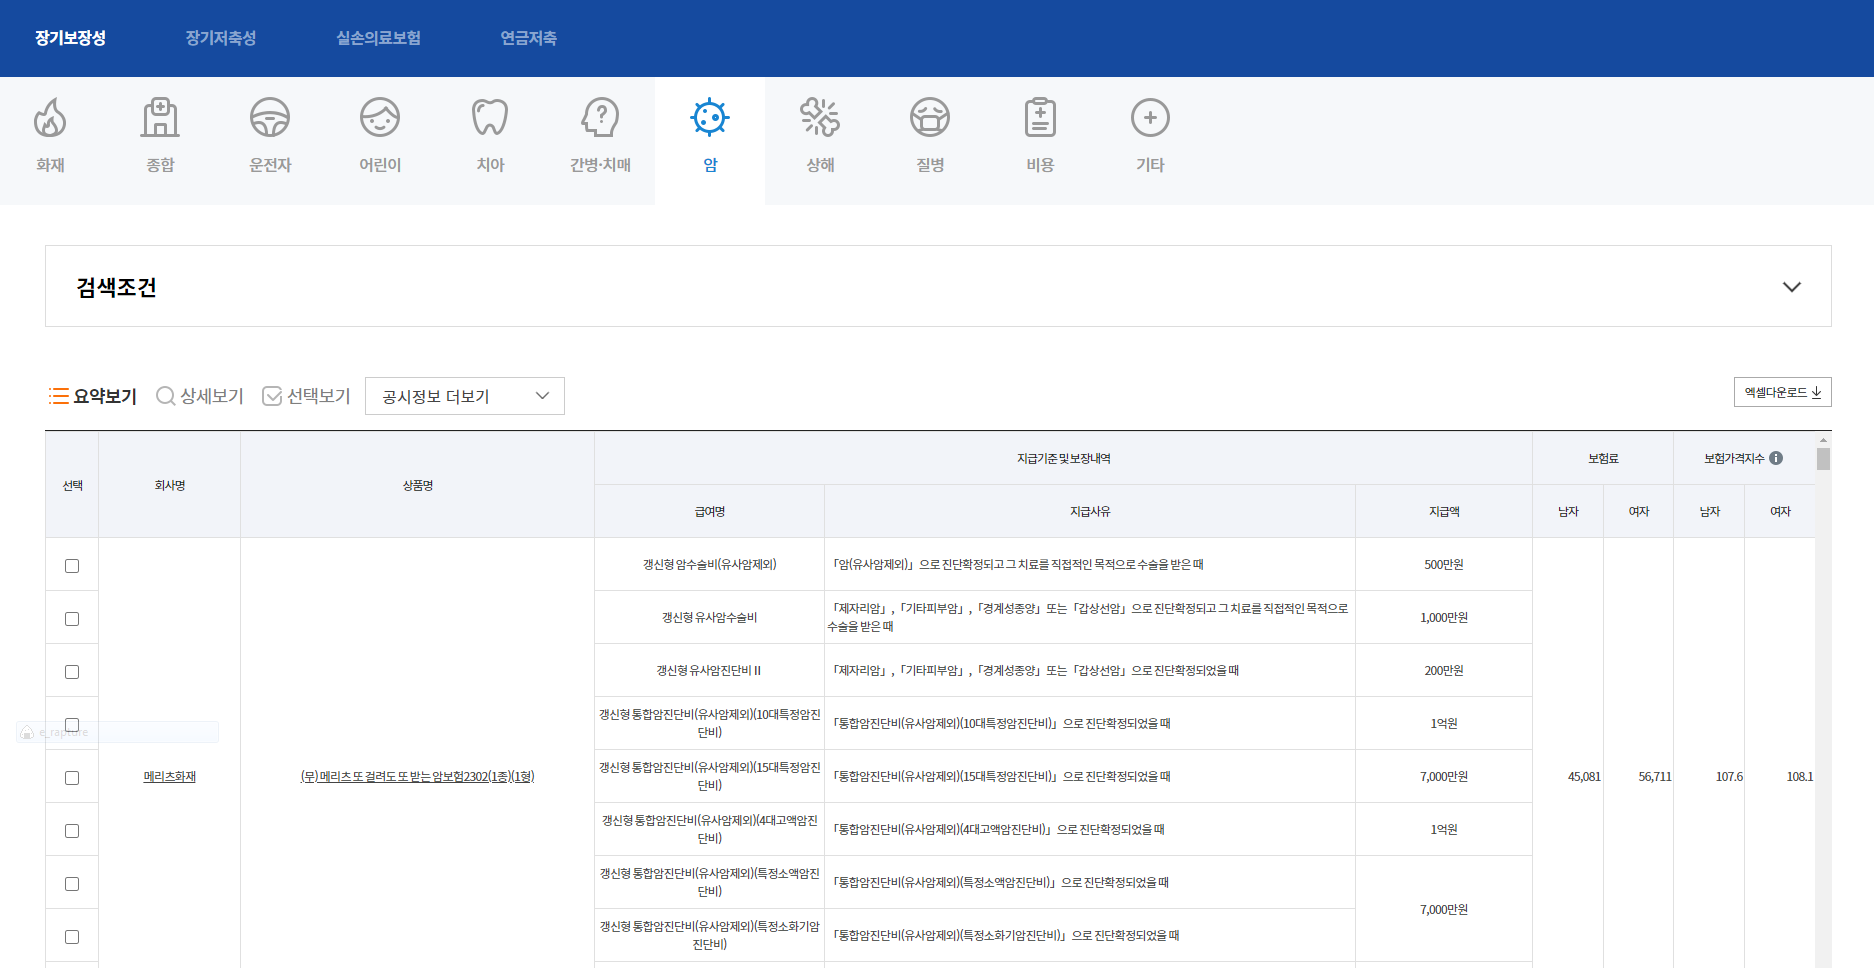Click the 엑셀다운로드 button
This screenshot has width=1874, height=968.
click(1782, 392)
